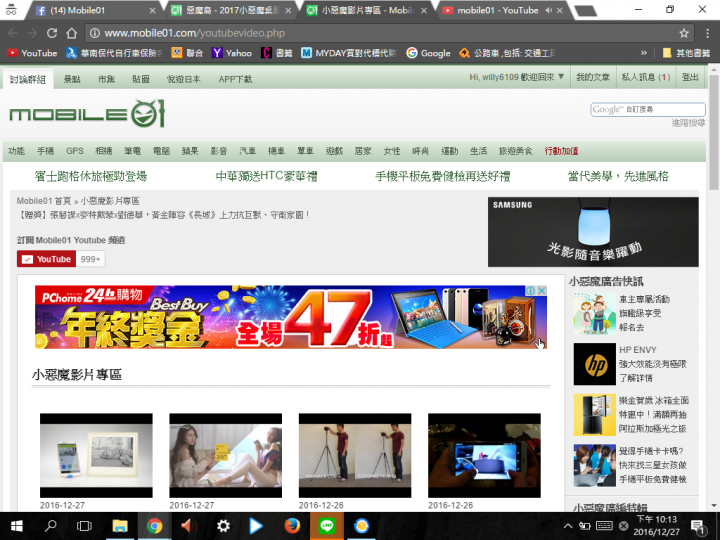Screen dimensions: 720x540
Task: Open the Google bookmark
Action: pos(428,53)
